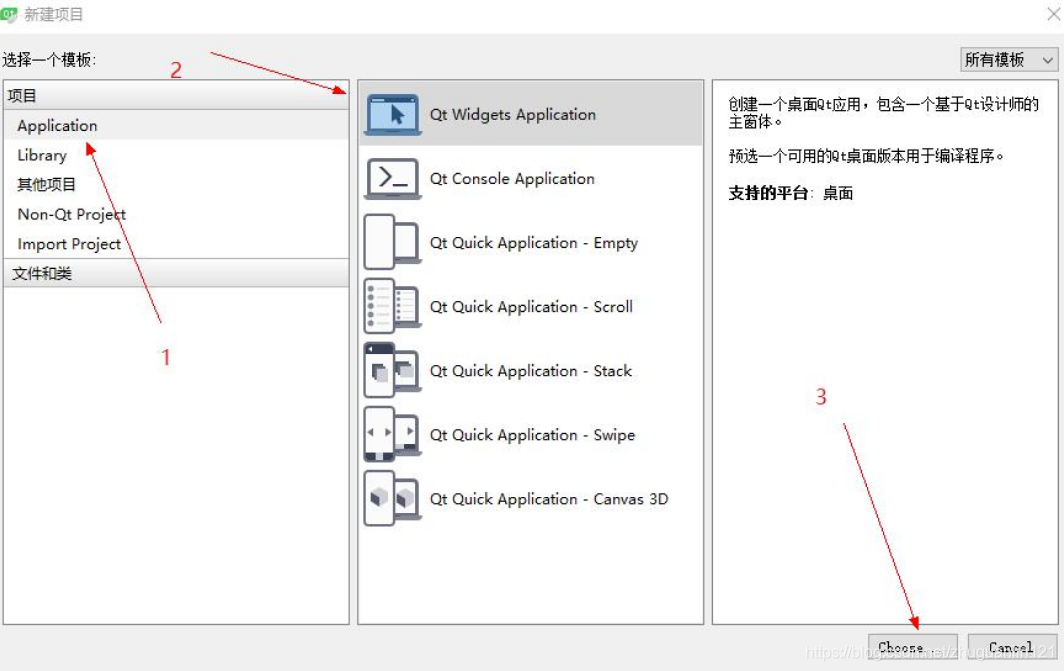
Task: Select Import Project category
Action: (x=176, y=244)
